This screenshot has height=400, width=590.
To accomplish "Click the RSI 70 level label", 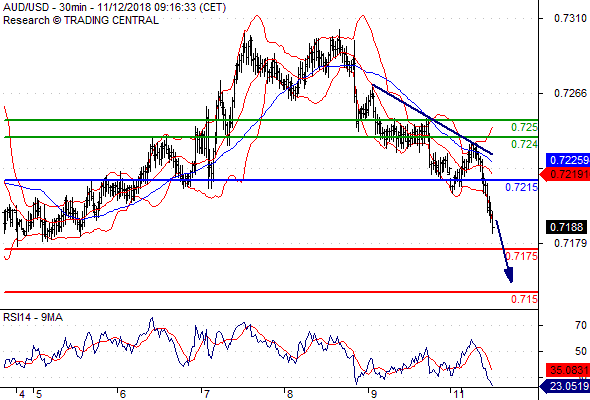I will (x=581, y=325).
